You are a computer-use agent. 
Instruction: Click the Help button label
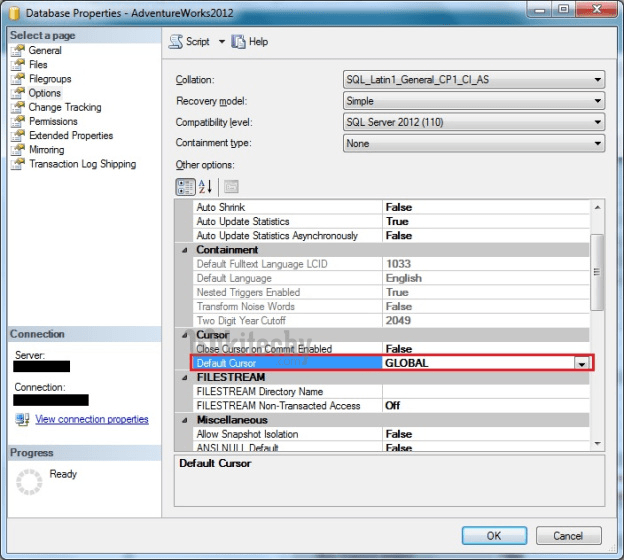pos(258,41)
